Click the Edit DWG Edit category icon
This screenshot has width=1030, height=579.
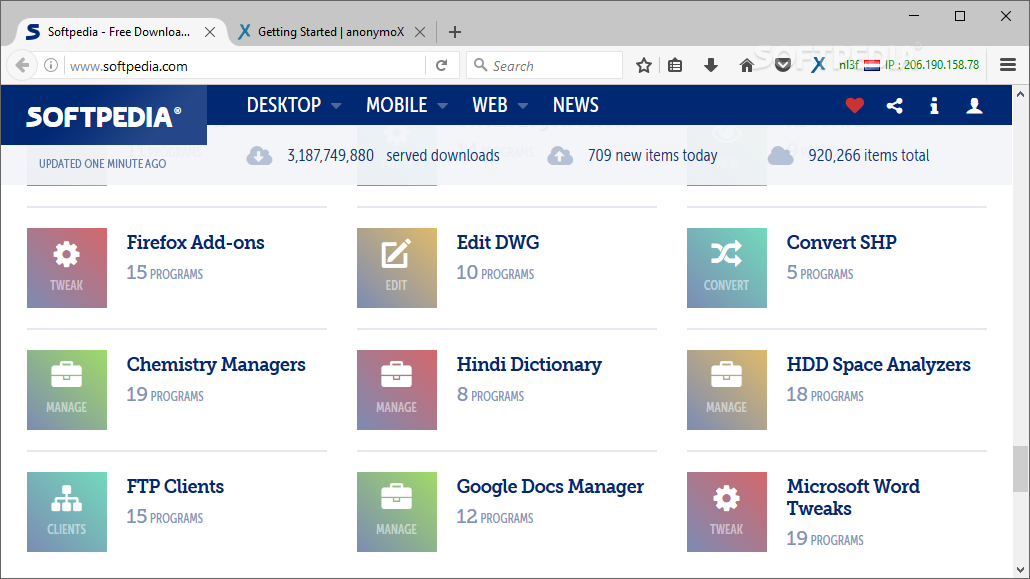(x=397, y=268)
